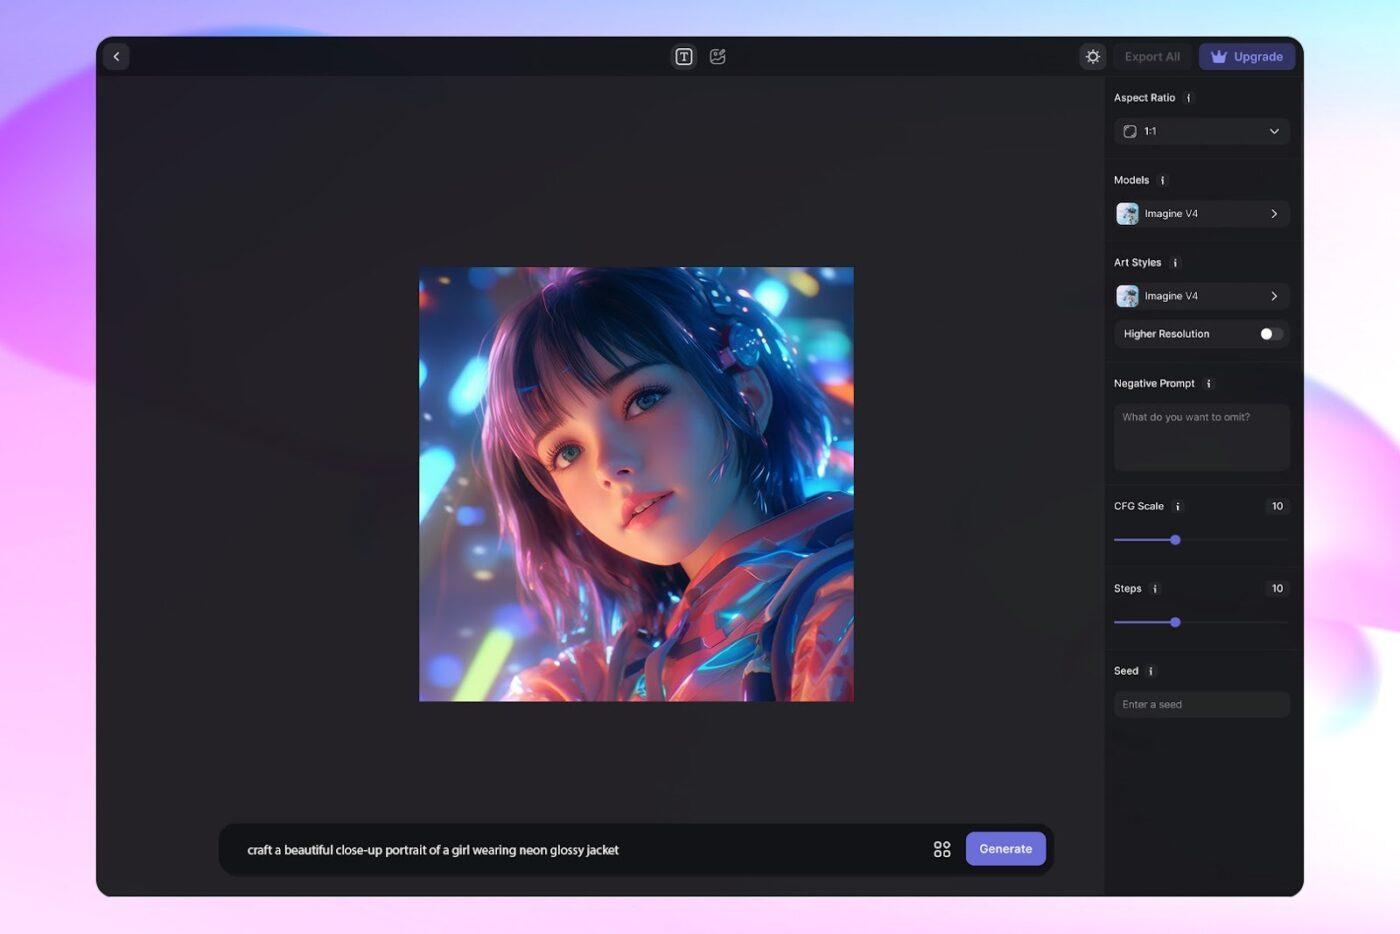This screenshot has width=1400, height=934.
Task: Select the Seed info badge
Action: 1150,671
